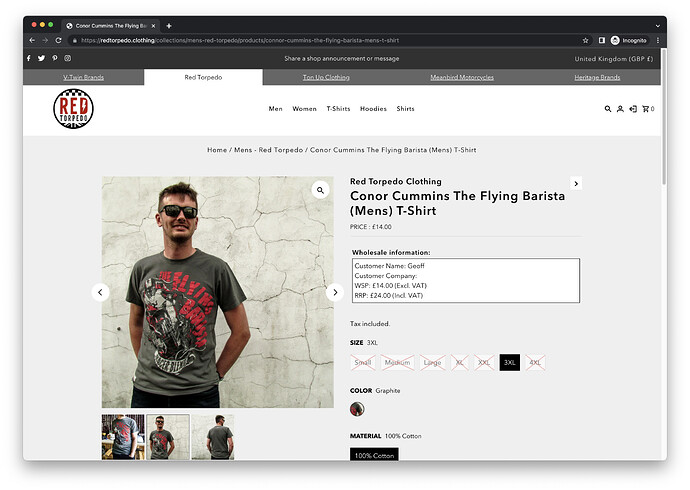Switch to Heritage Brands tab

tap(597, 77)
